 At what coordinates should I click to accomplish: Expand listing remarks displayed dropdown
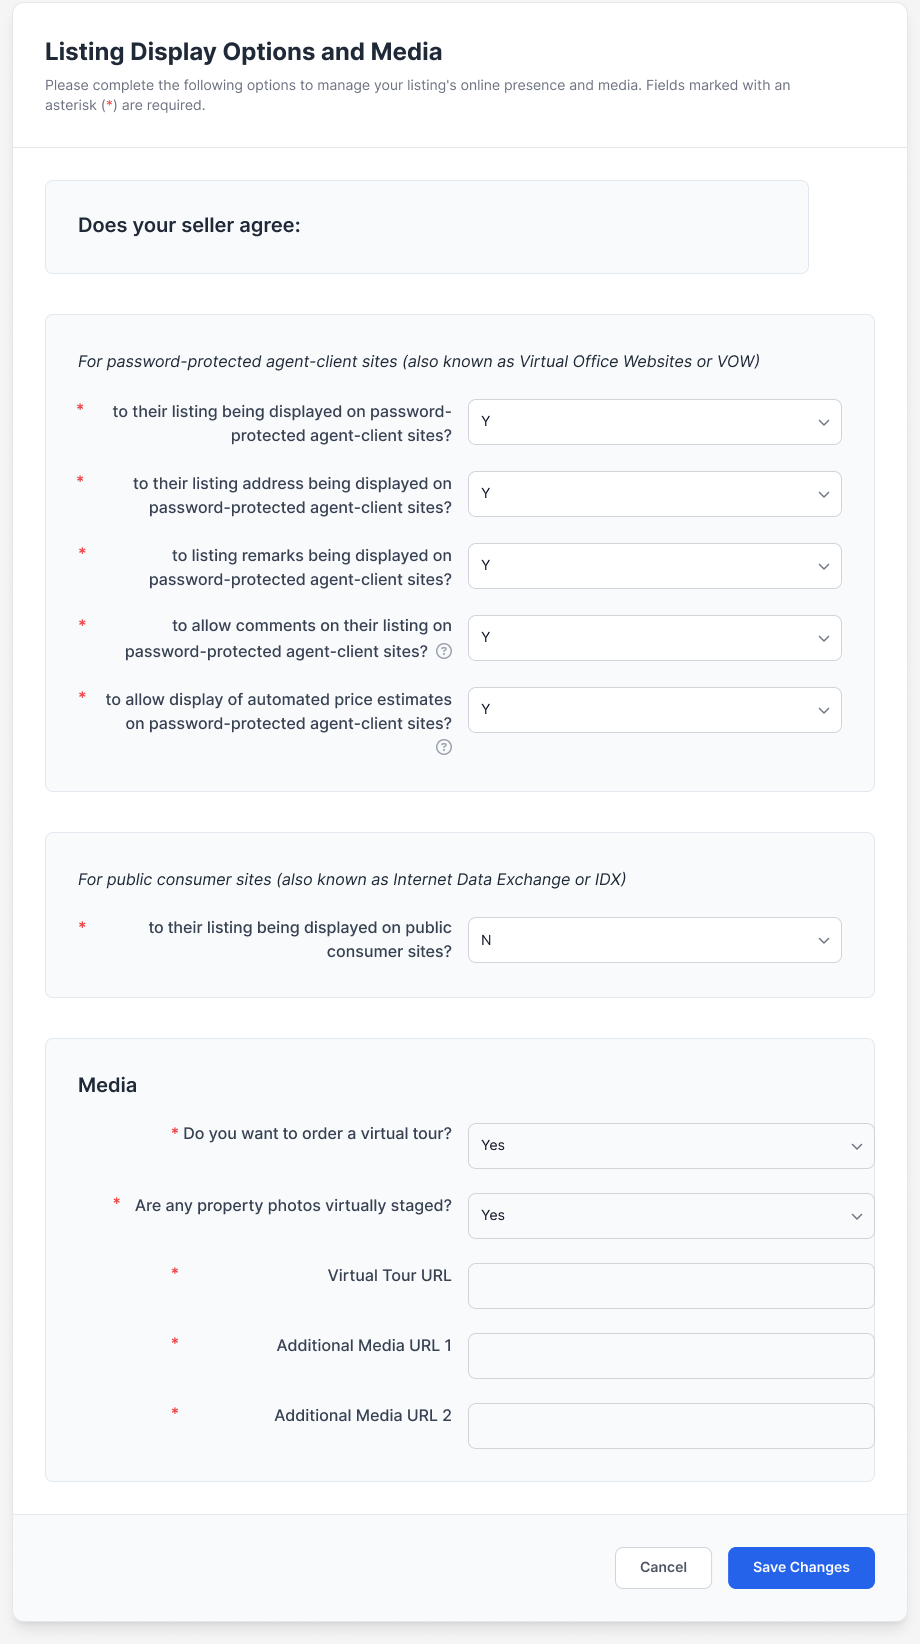654,566
